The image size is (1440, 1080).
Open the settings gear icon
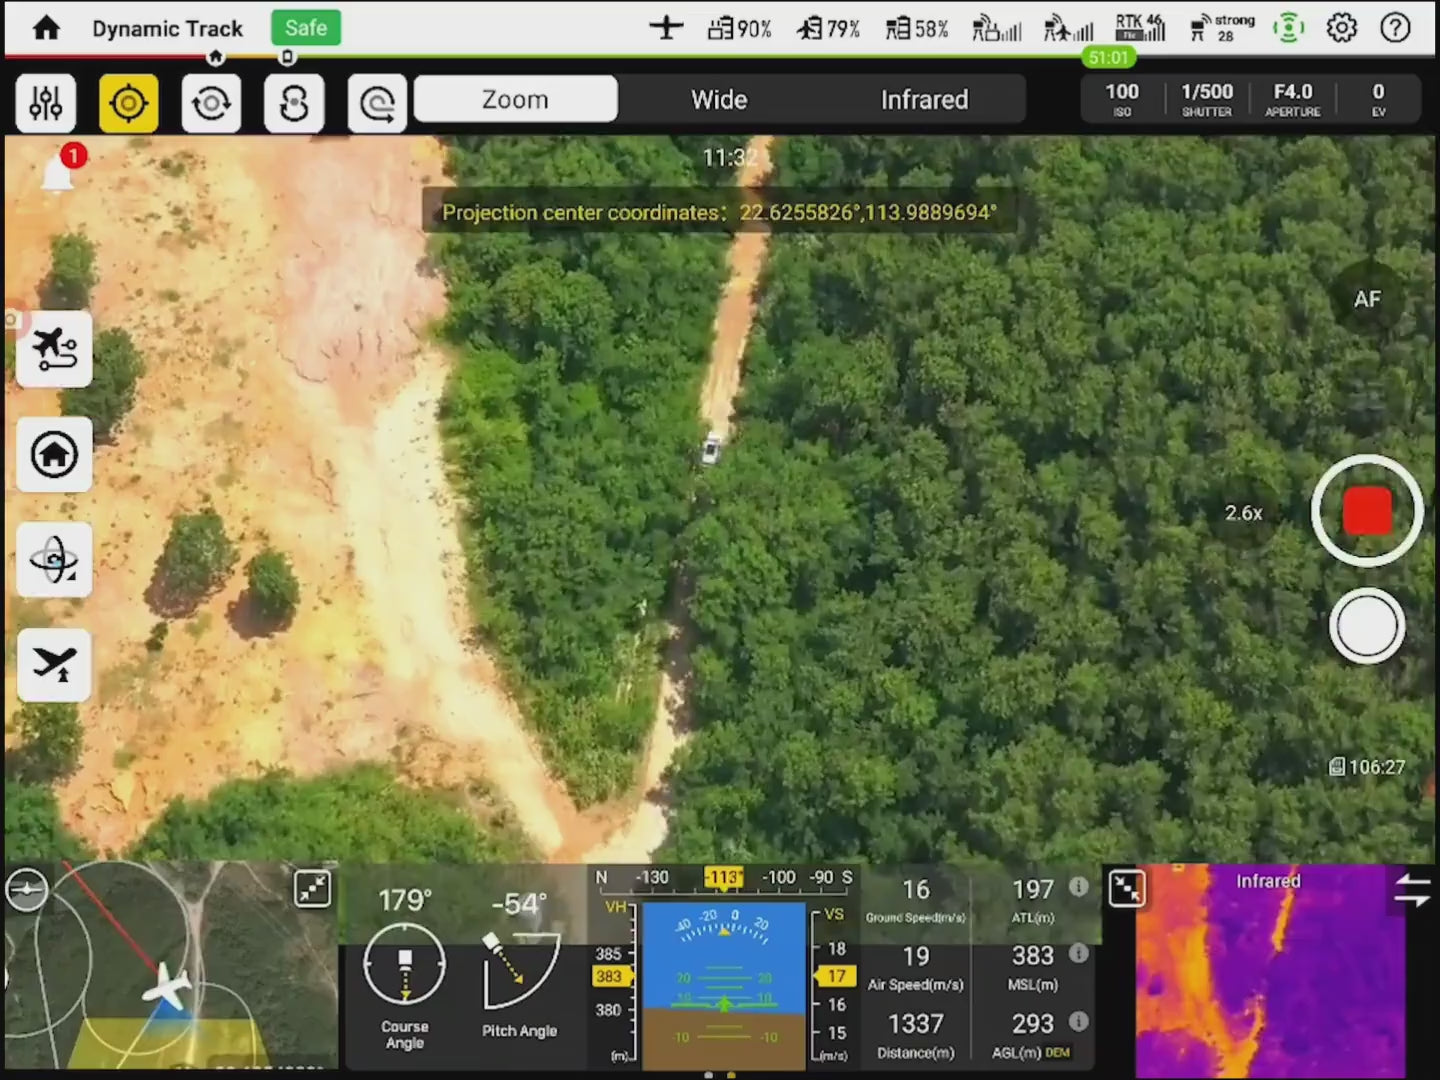(x=1341, y=28)
